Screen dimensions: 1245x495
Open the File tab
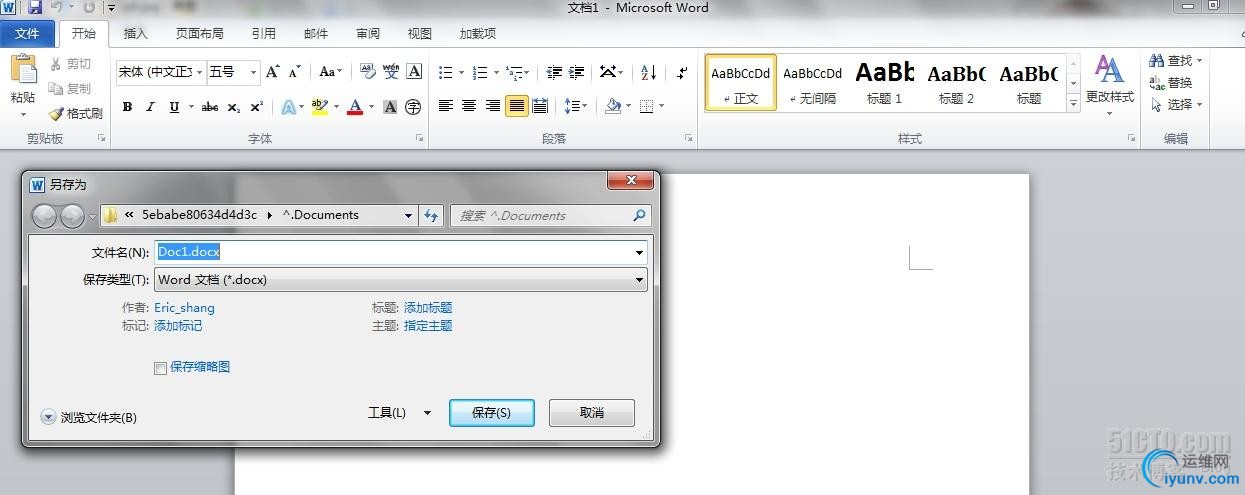click(x=27, y=34)
